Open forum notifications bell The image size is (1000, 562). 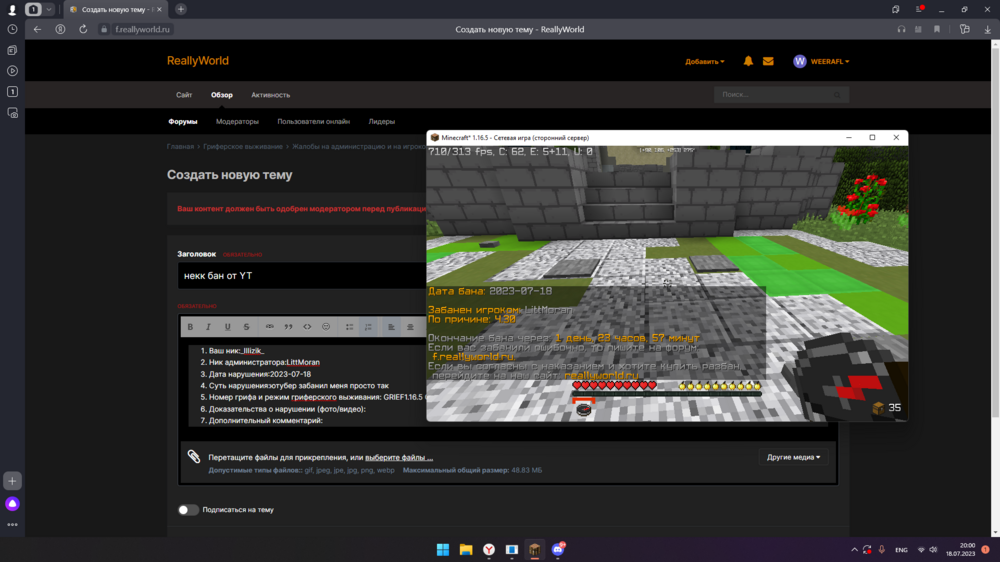tap(748, 61)
